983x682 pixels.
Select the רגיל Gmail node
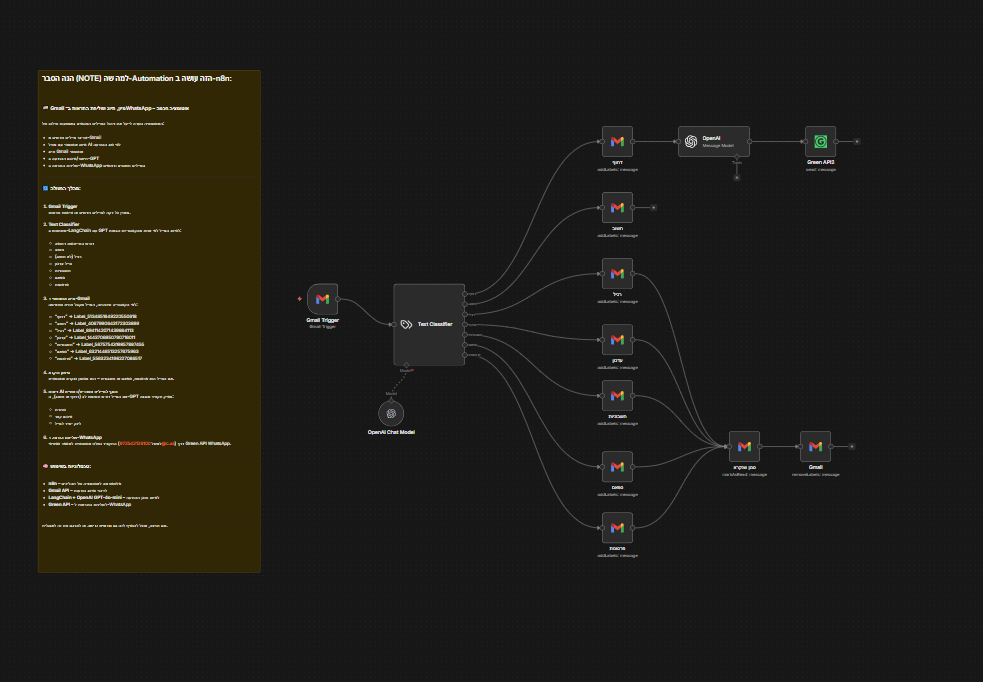click(617, 274)
